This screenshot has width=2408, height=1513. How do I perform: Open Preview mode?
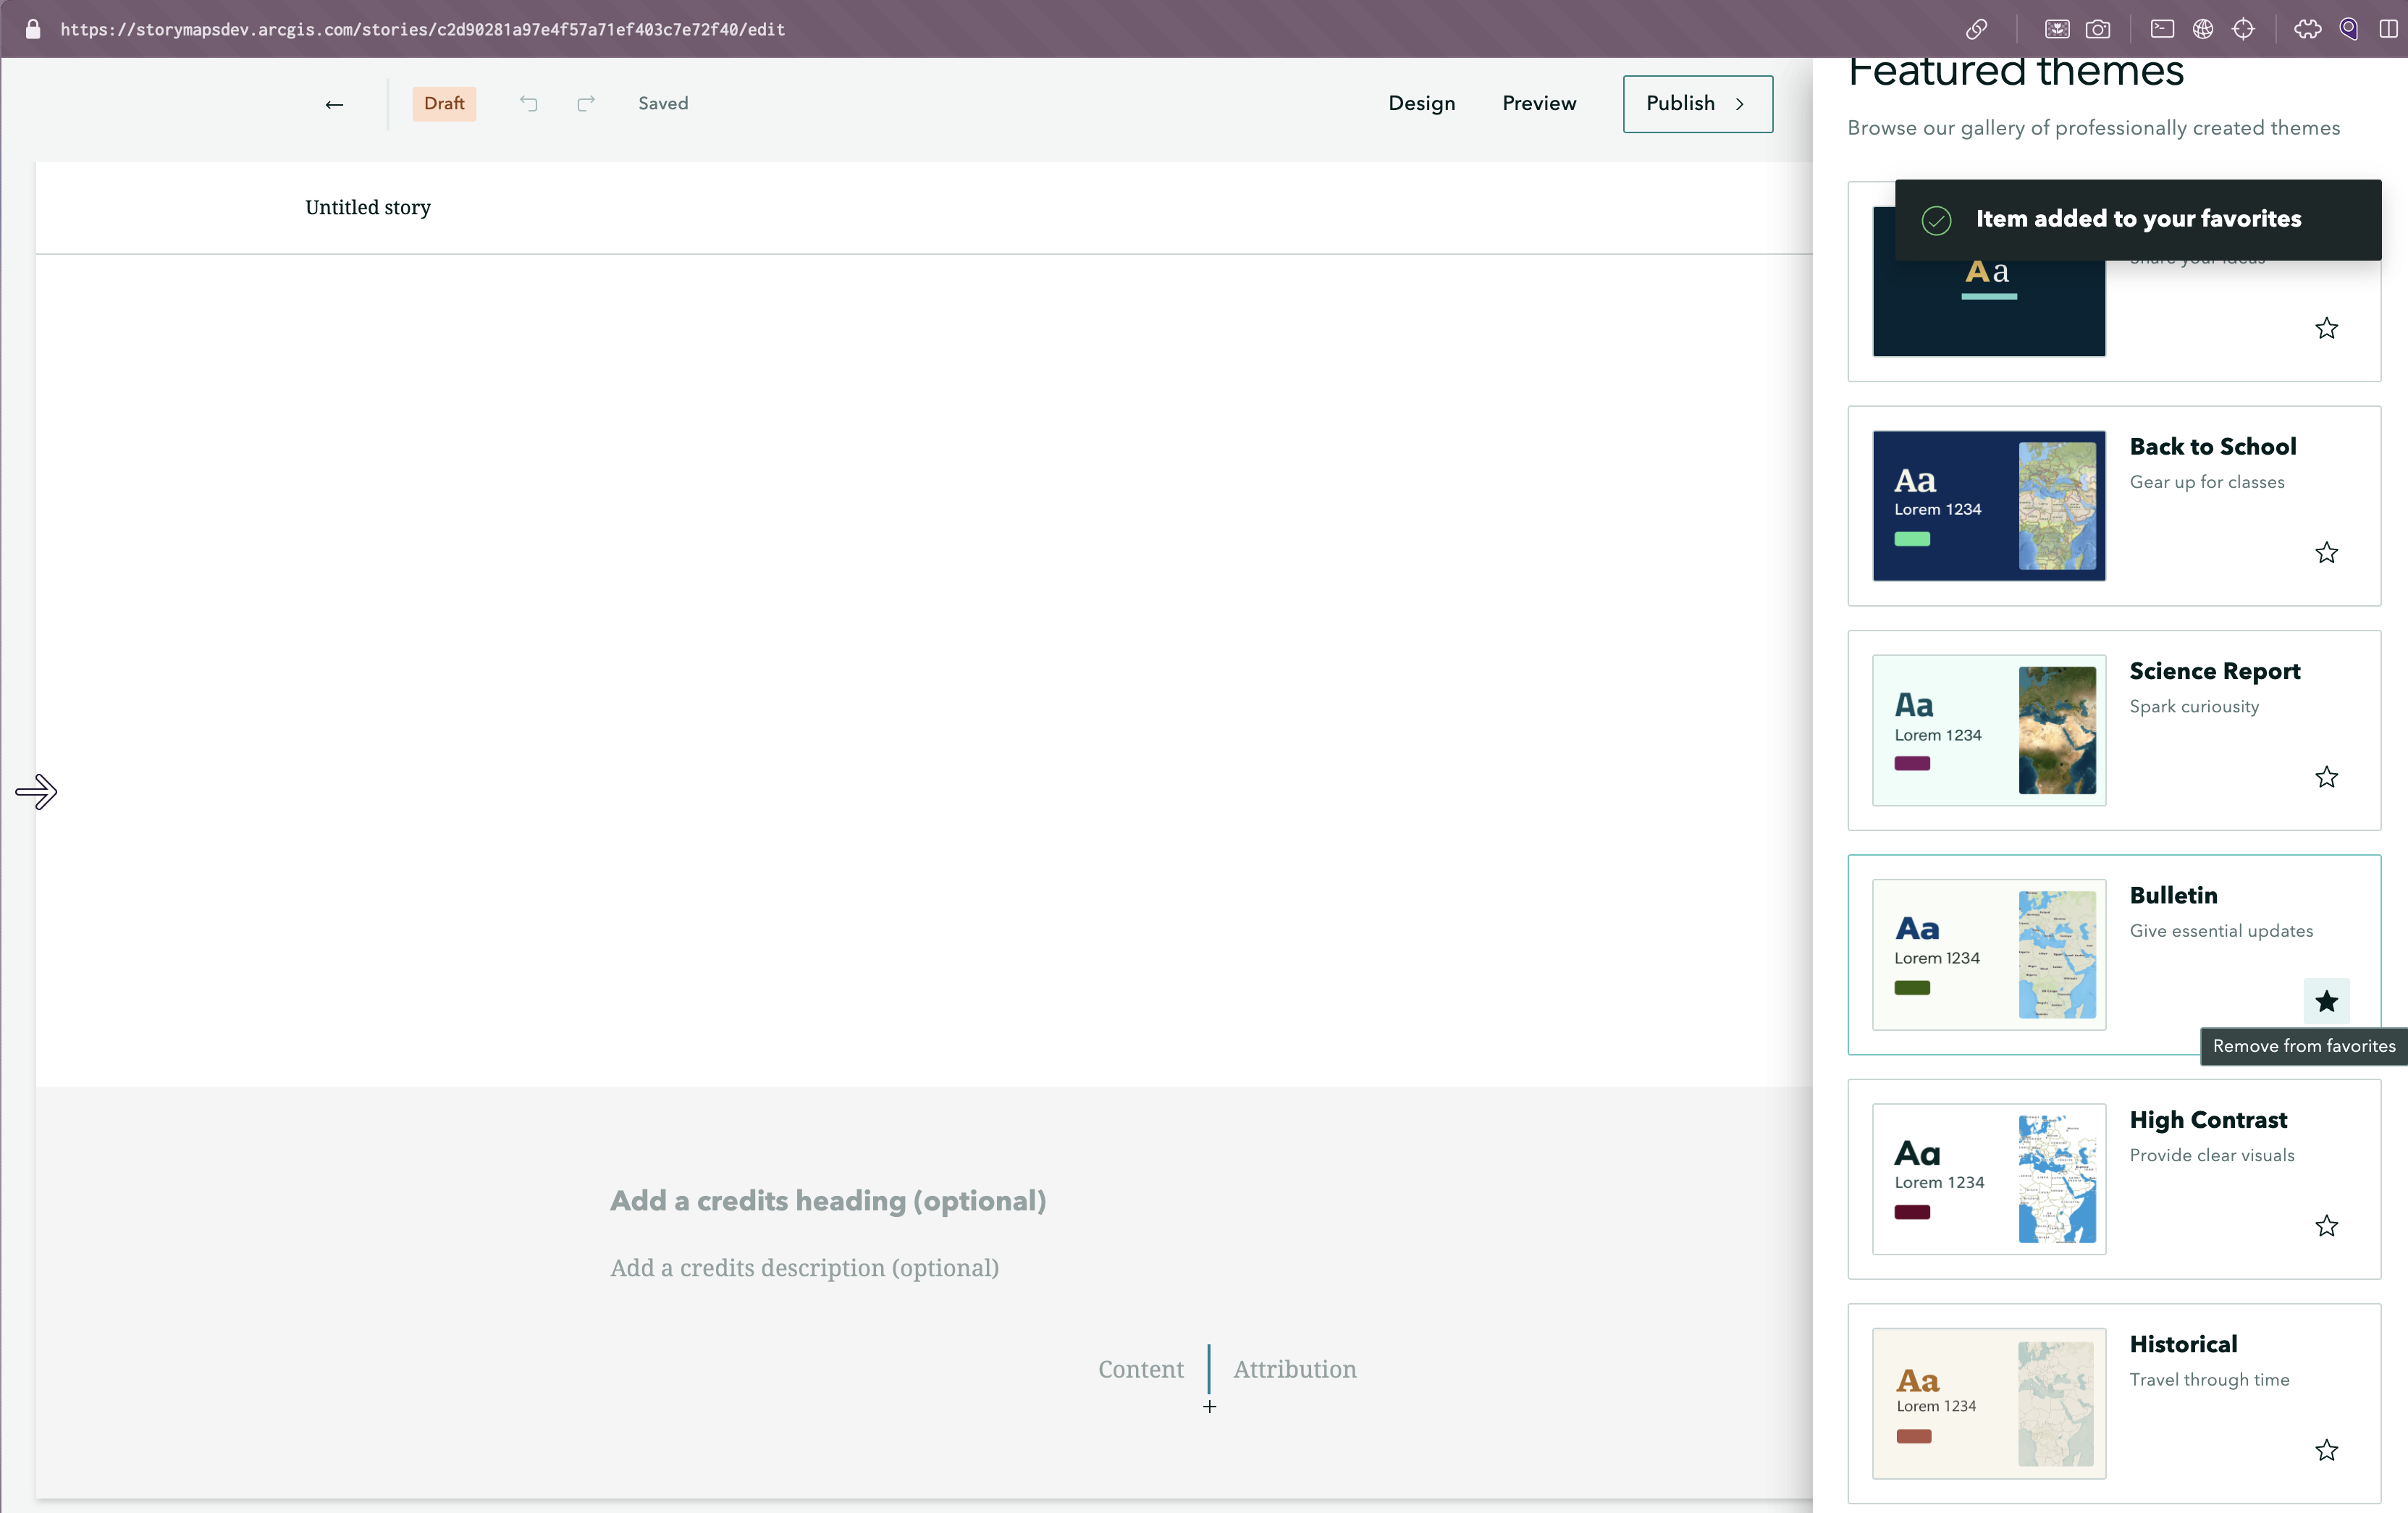1538,103
